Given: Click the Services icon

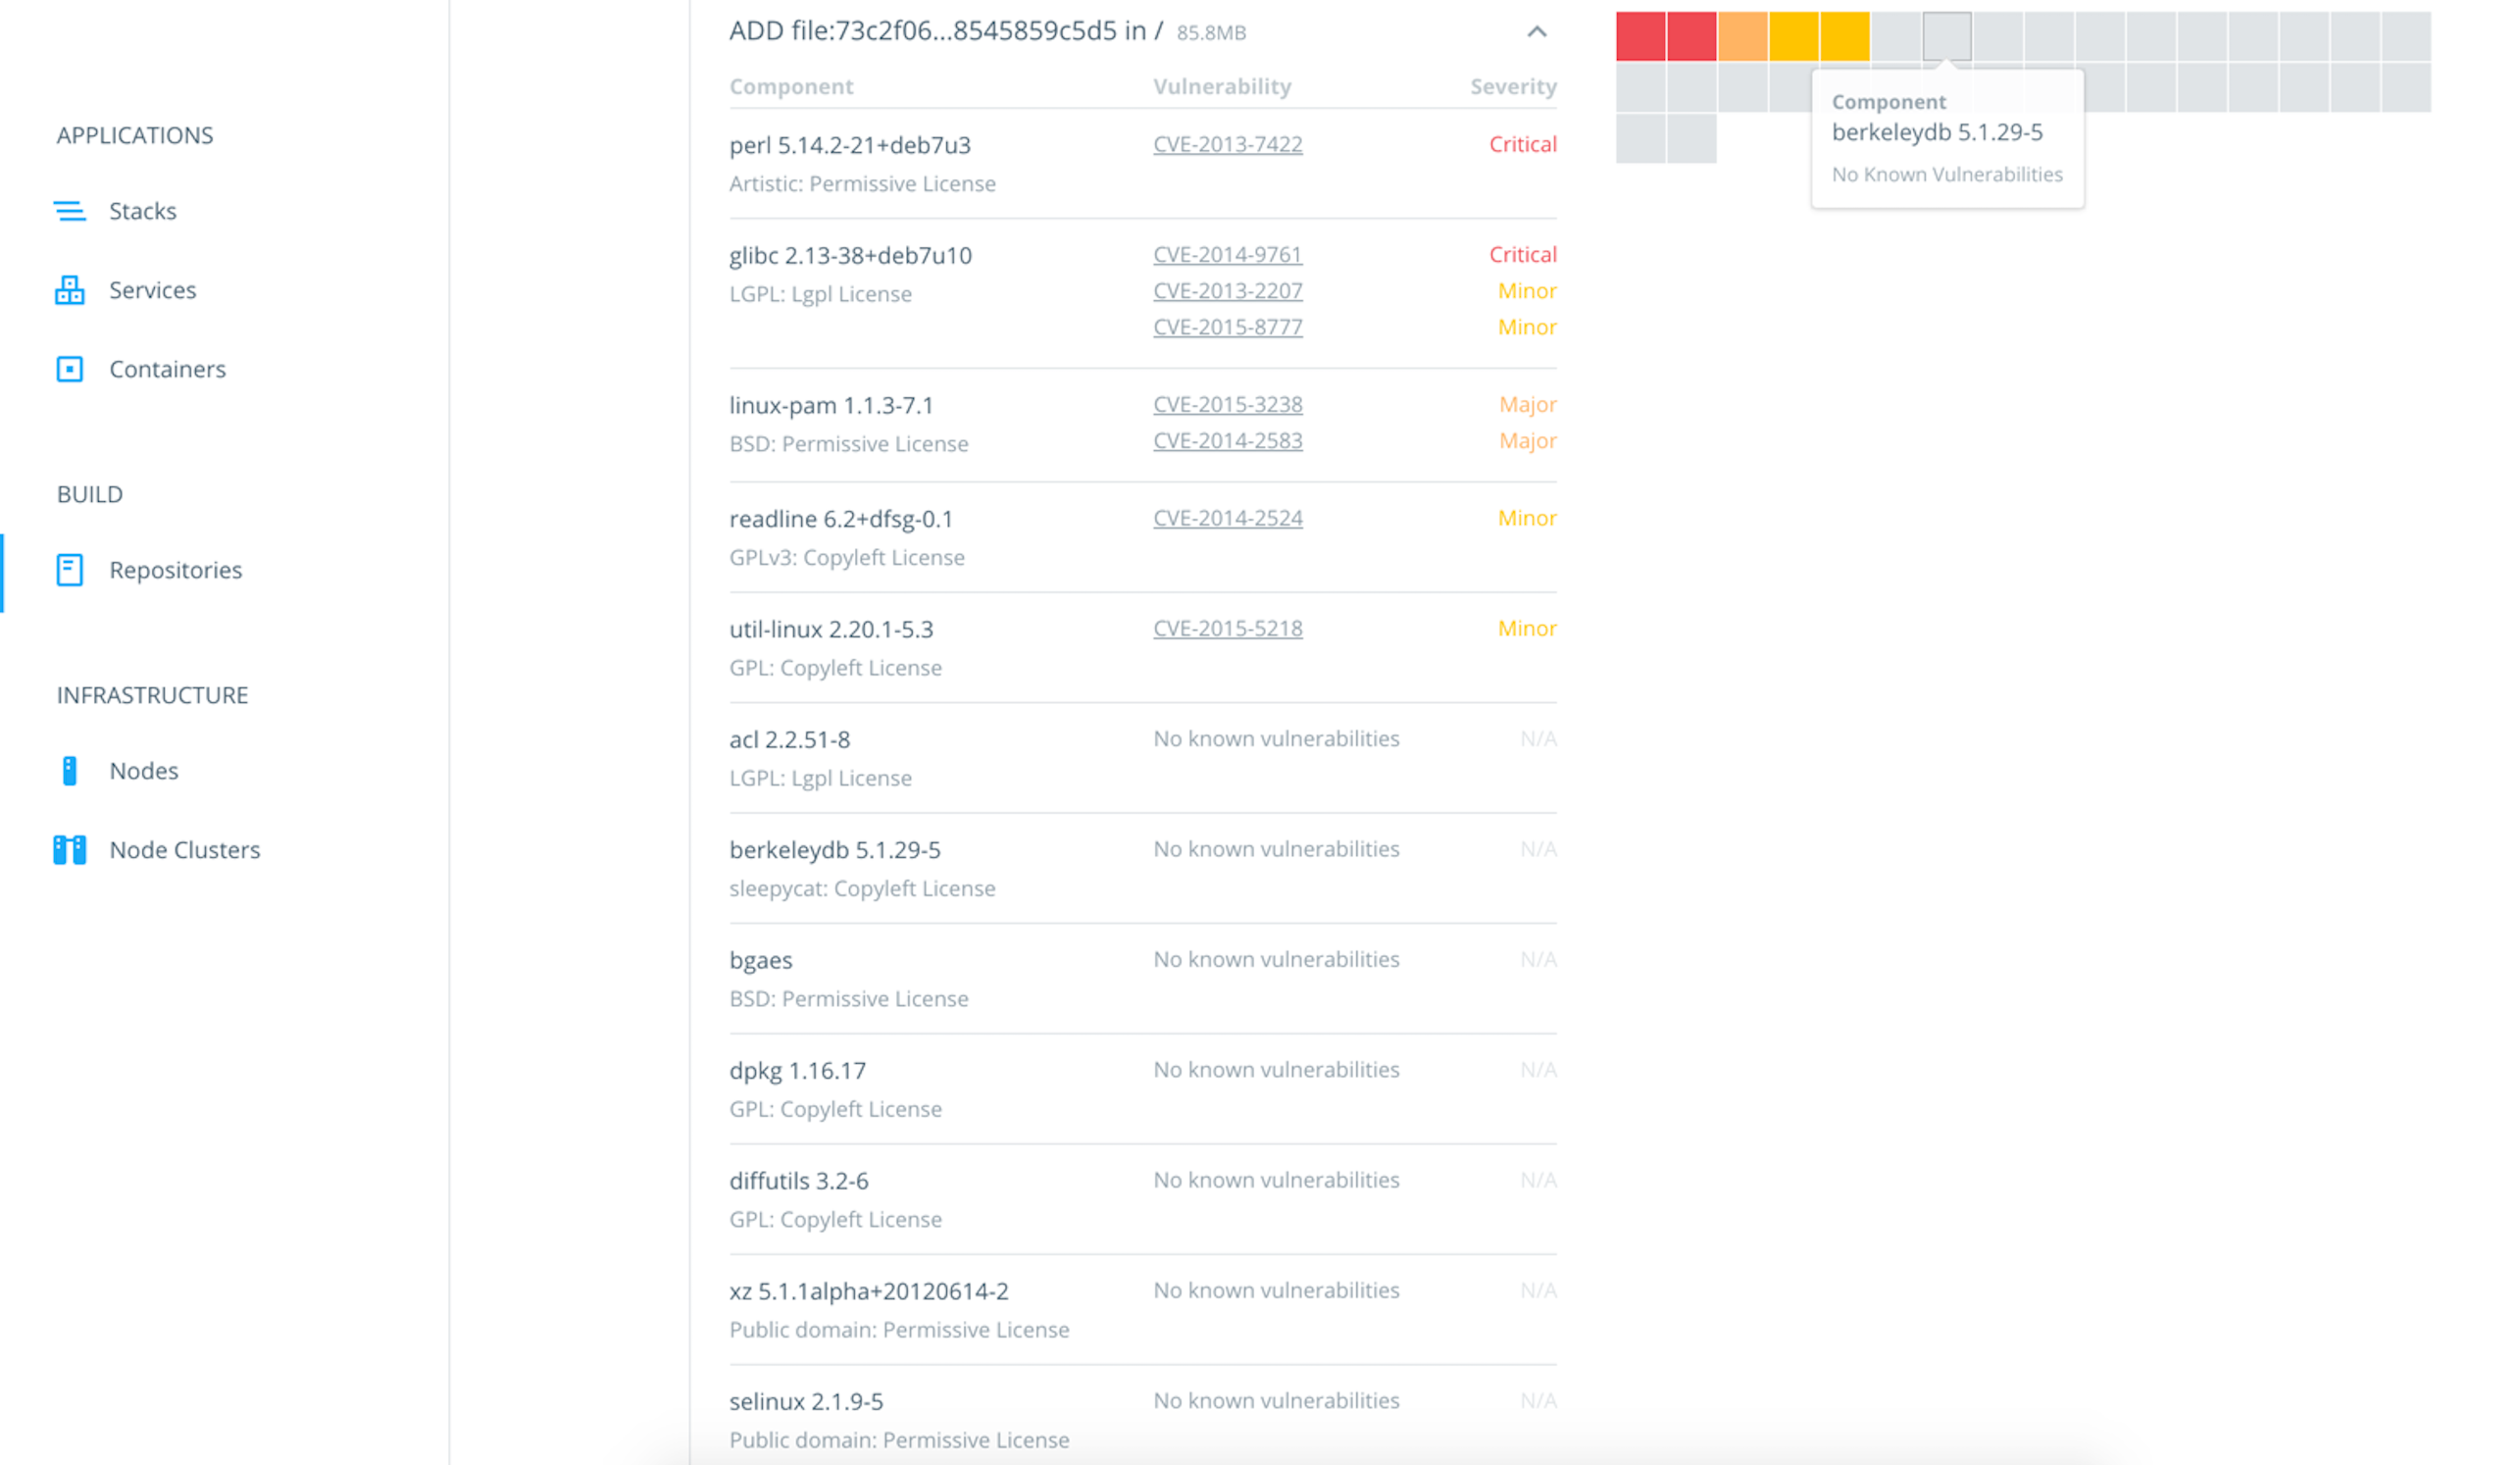Looking at the screenshot, I should [69, 290].
